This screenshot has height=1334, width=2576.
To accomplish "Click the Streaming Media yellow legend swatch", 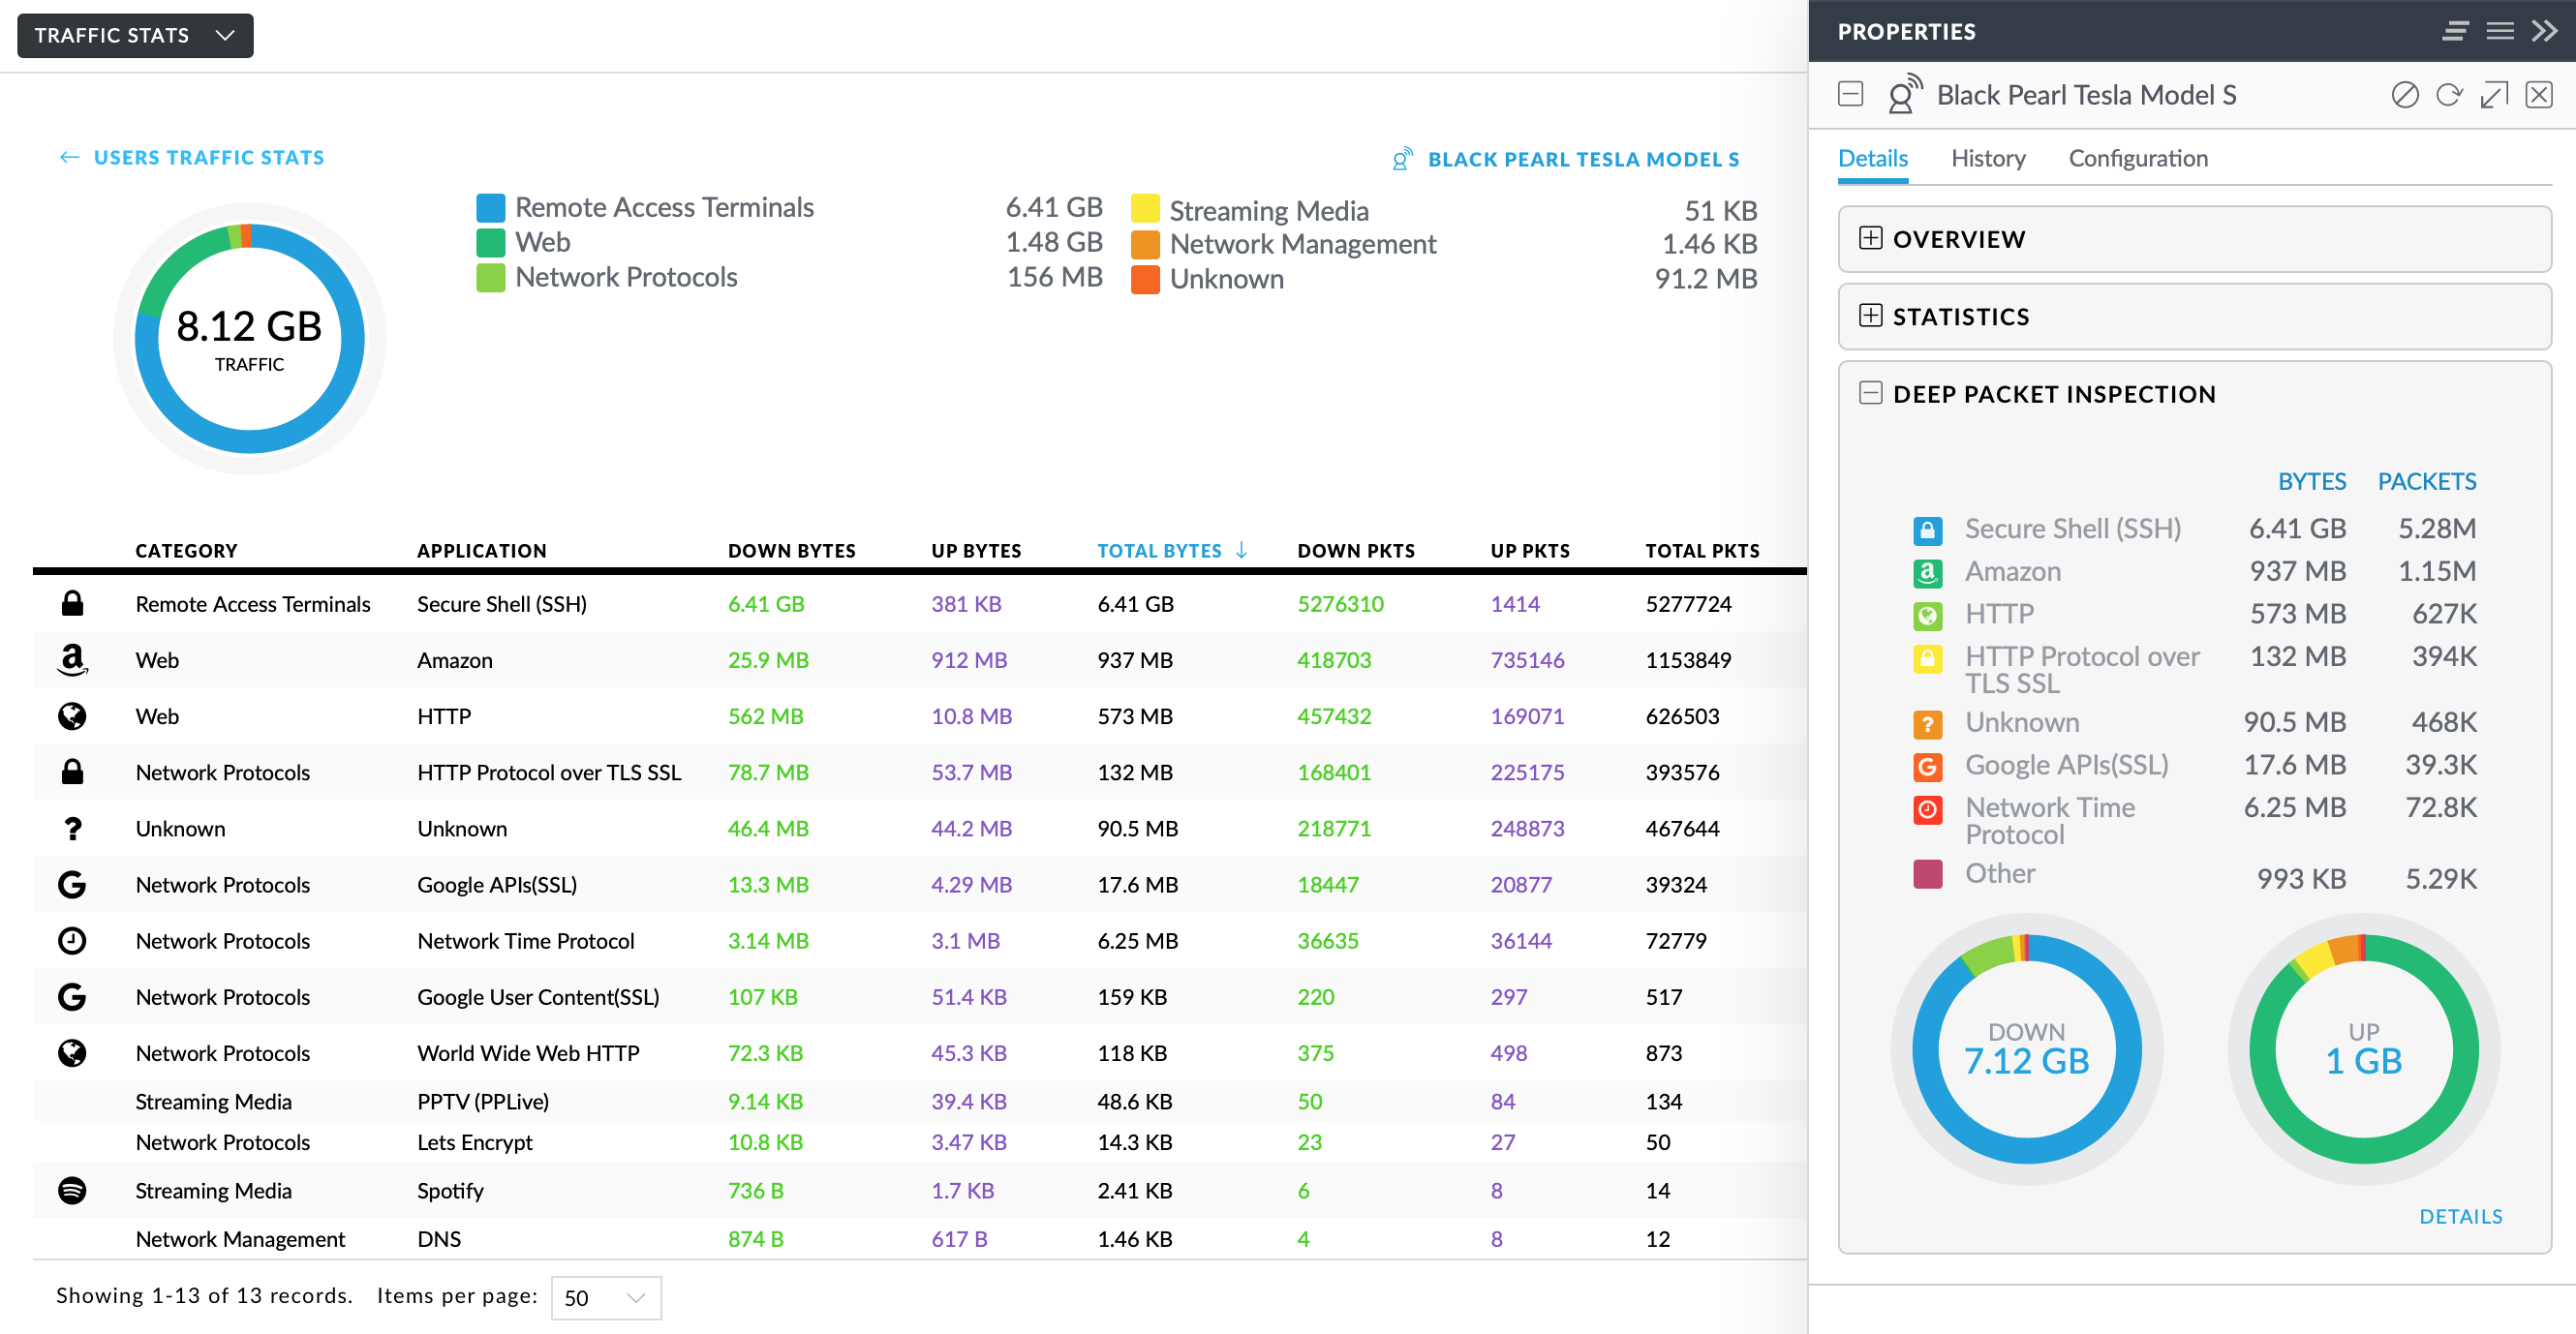I will (1145, 209).
